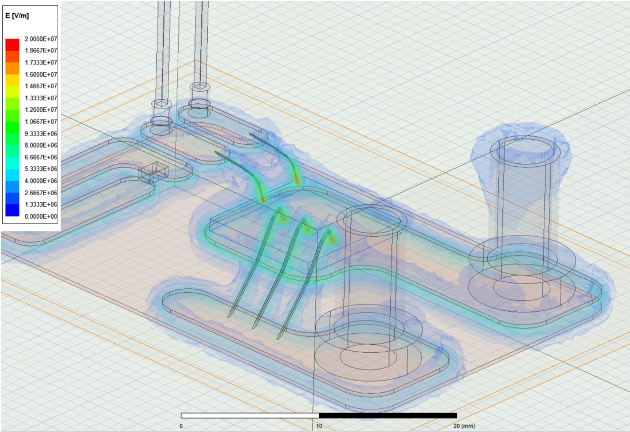Select the red top color band in legend

[12, 44]
